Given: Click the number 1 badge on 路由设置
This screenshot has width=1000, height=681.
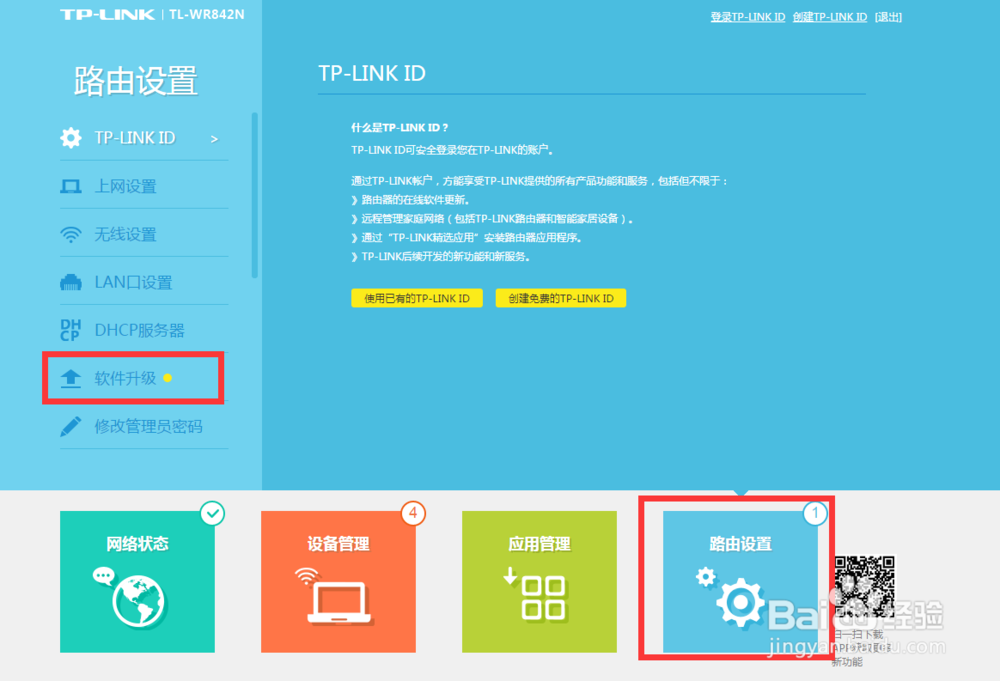Looking at the screenshot, I should coord(815,513).
